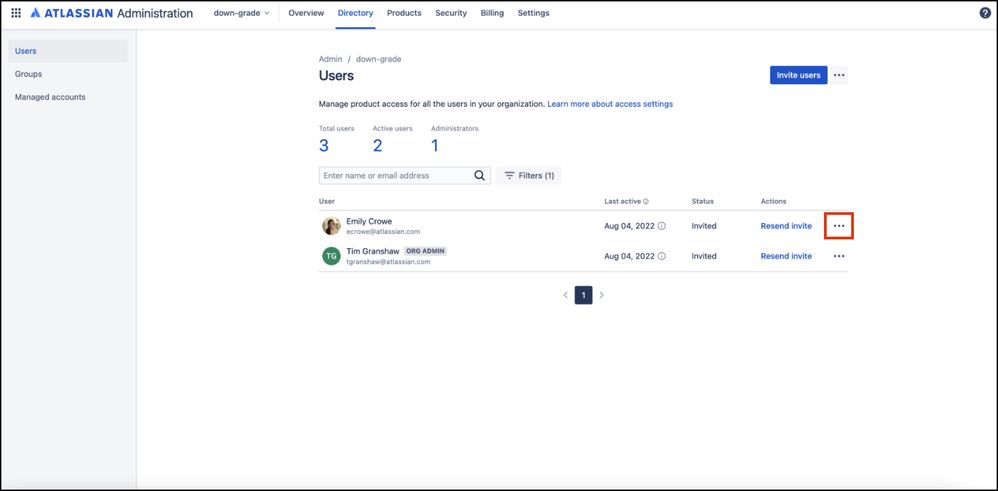
Task: Switch to the Overview tab
Action: 306,13
